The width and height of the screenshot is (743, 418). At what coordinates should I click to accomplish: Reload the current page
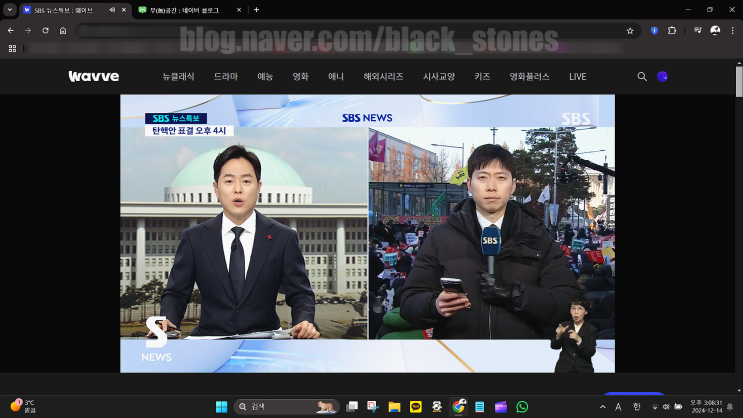tap(45, 30)
